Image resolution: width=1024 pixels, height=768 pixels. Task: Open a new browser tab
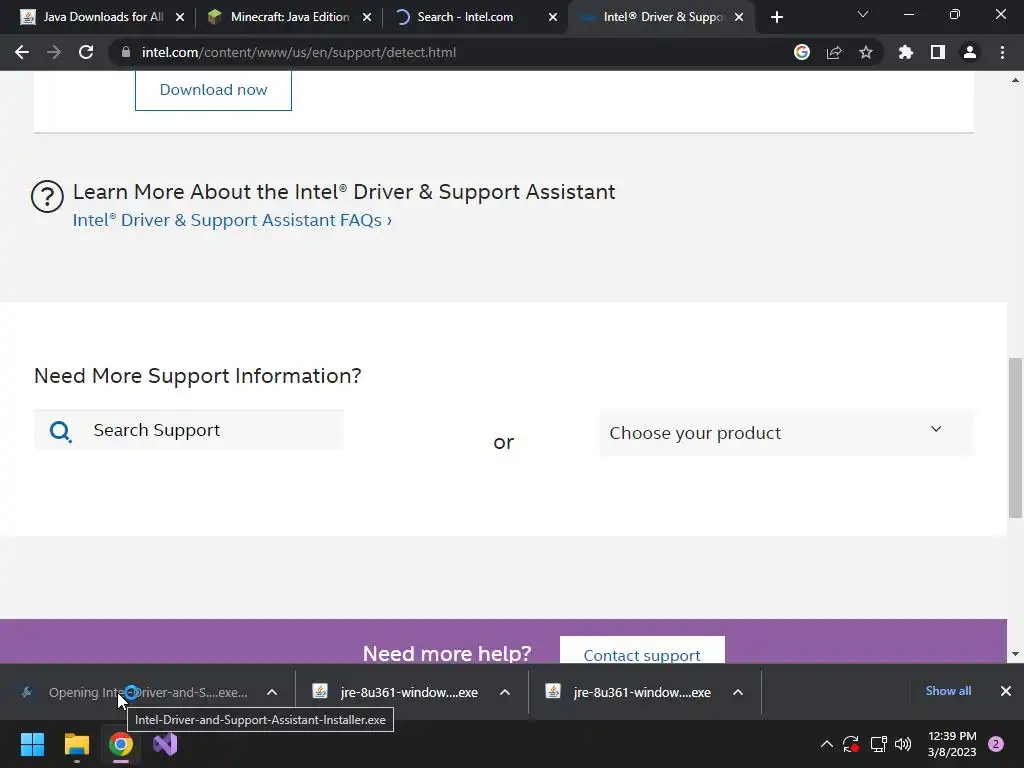pyautogui.click(x=776, y=17)
